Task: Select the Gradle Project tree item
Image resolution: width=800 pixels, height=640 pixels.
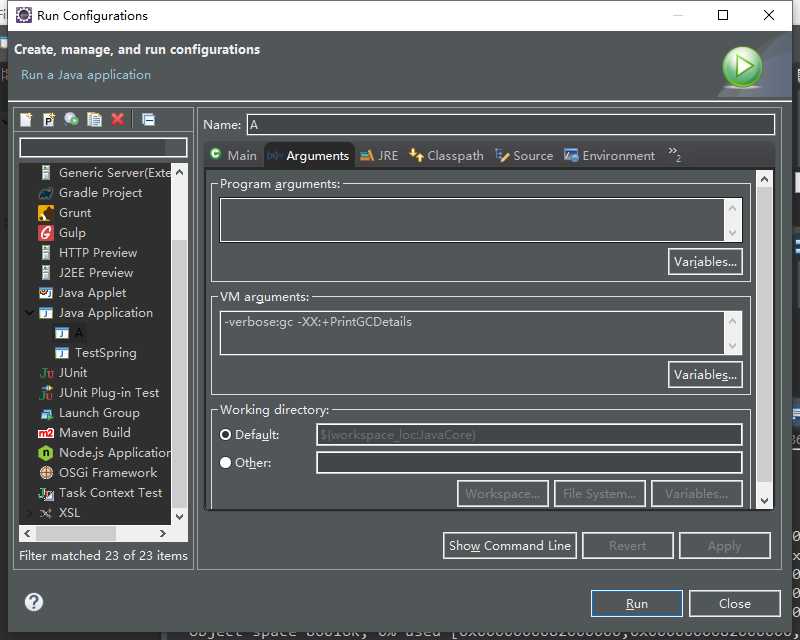Action: [x=101, y=193]
